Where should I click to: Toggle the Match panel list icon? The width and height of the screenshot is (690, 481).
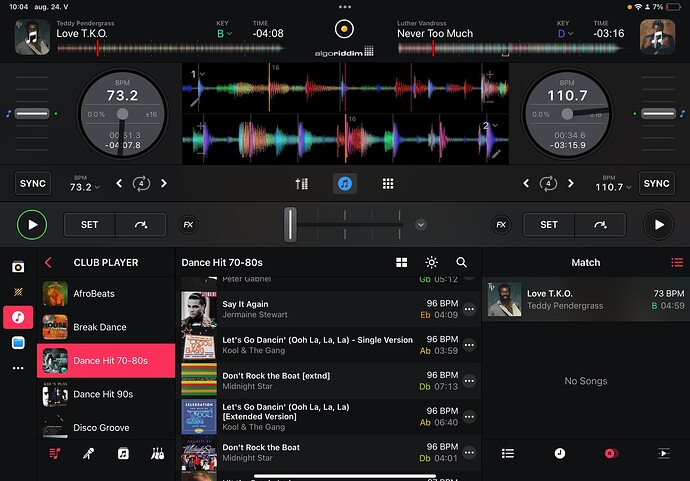pos(677,263)
